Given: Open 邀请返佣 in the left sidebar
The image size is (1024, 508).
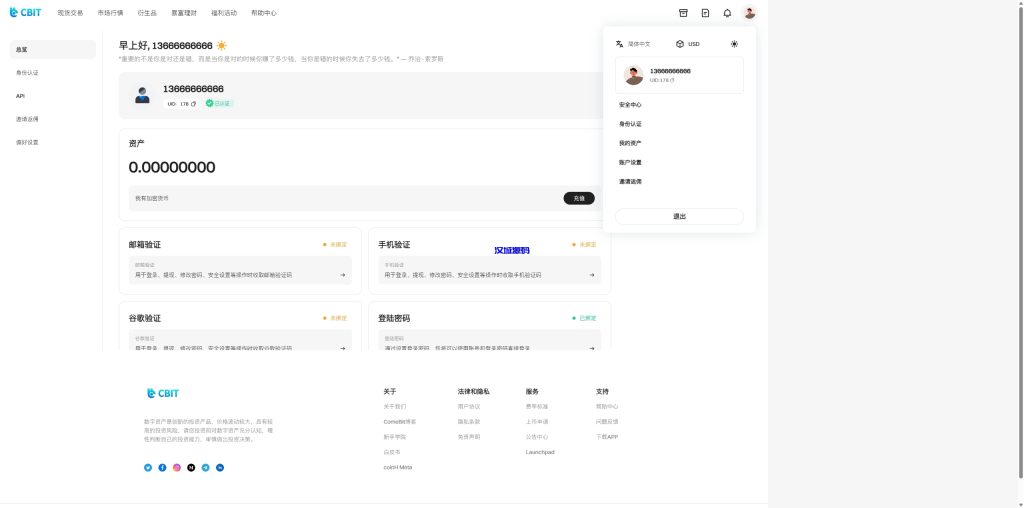Looking at the screenshot, I should click(53, 119).
